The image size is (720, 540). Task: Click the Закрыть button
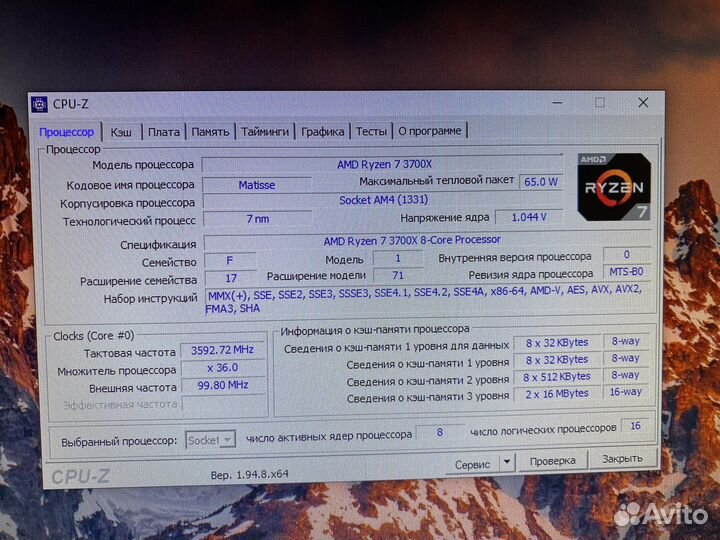coord(623,459)
